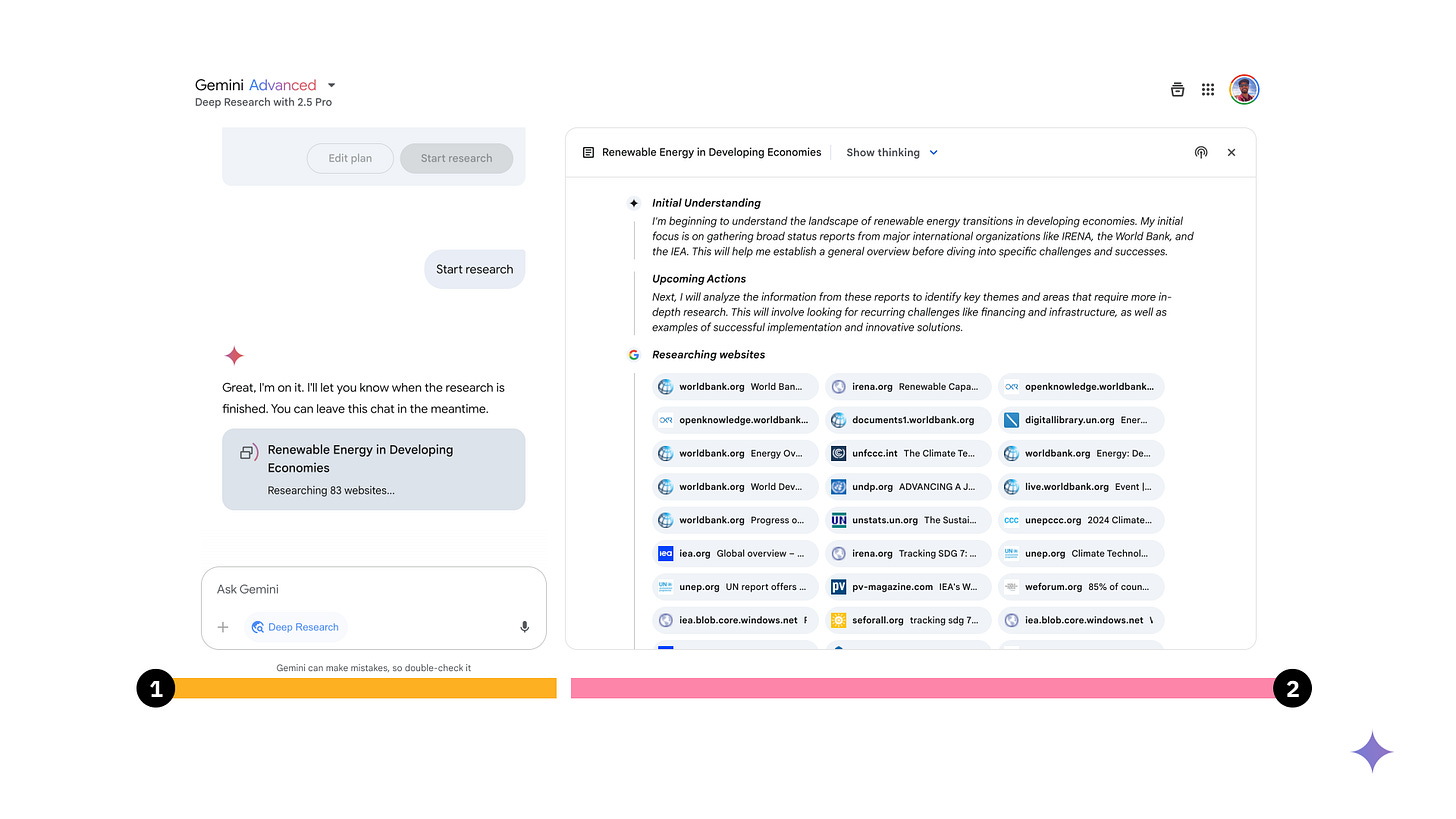Open pv-magazine.com IEA's W... chip

[908, 587]
